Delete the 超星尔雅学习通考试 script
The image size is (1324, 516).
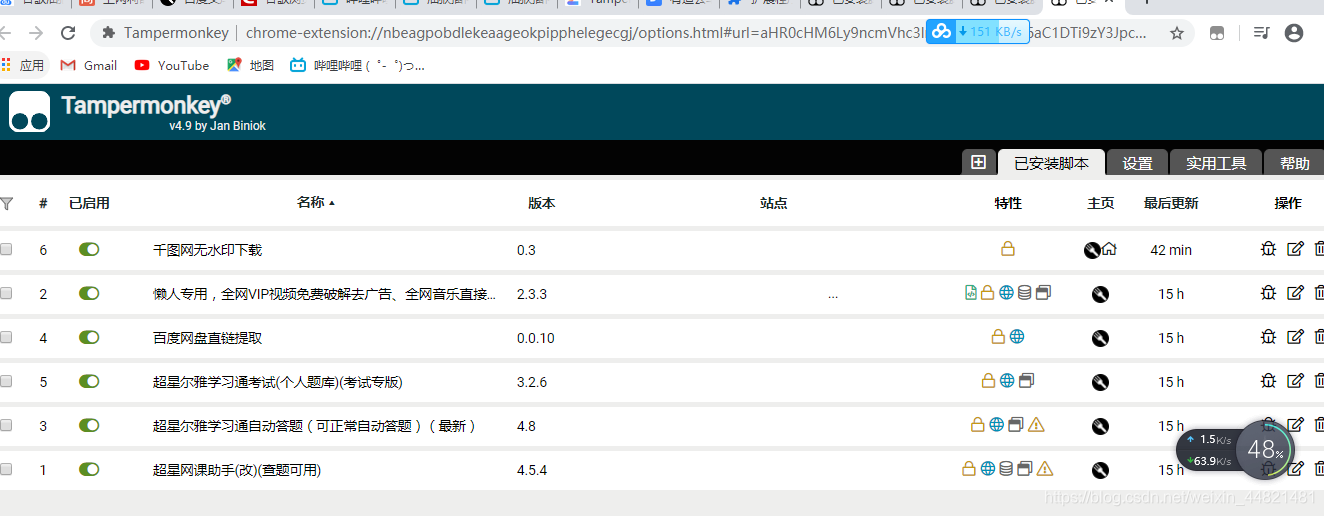click(x=1319, y=381)
